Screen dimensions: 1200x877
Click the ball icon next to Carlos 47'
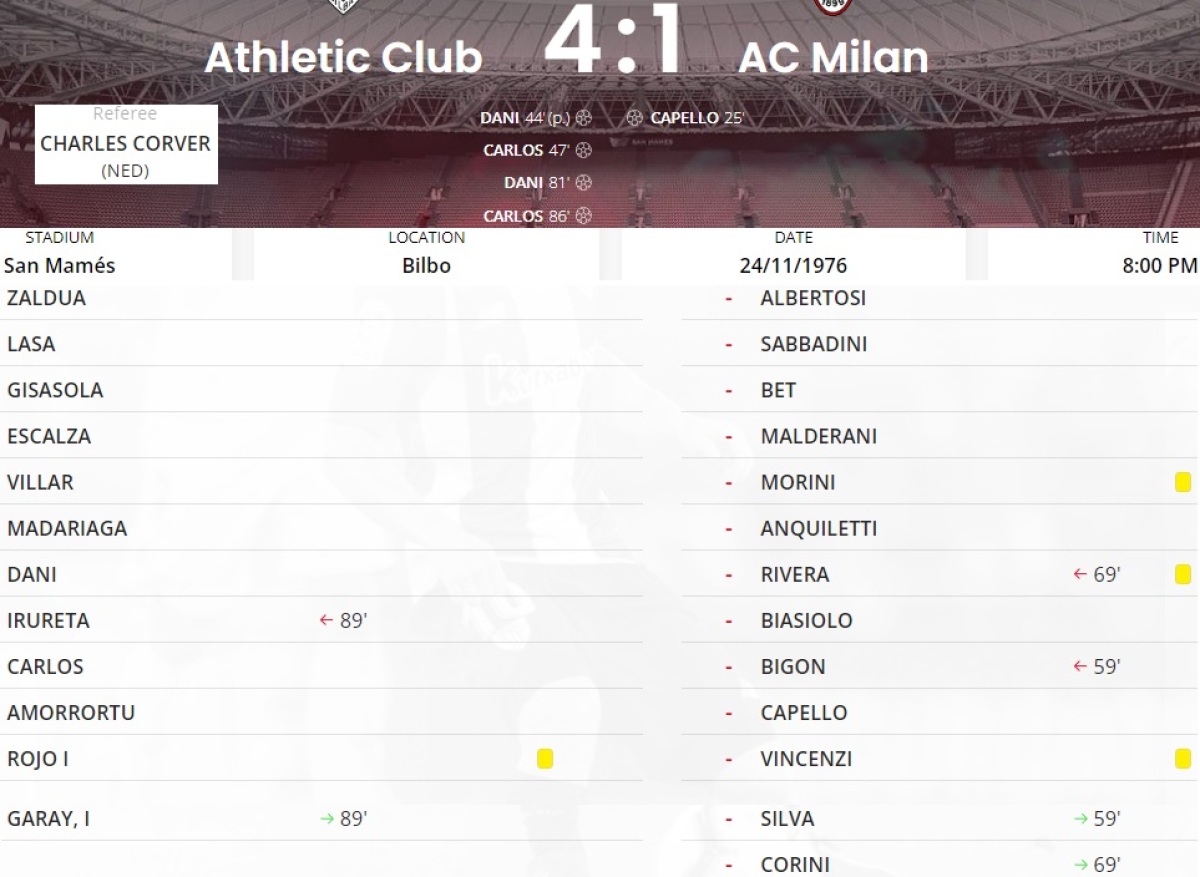pos(584,150)
